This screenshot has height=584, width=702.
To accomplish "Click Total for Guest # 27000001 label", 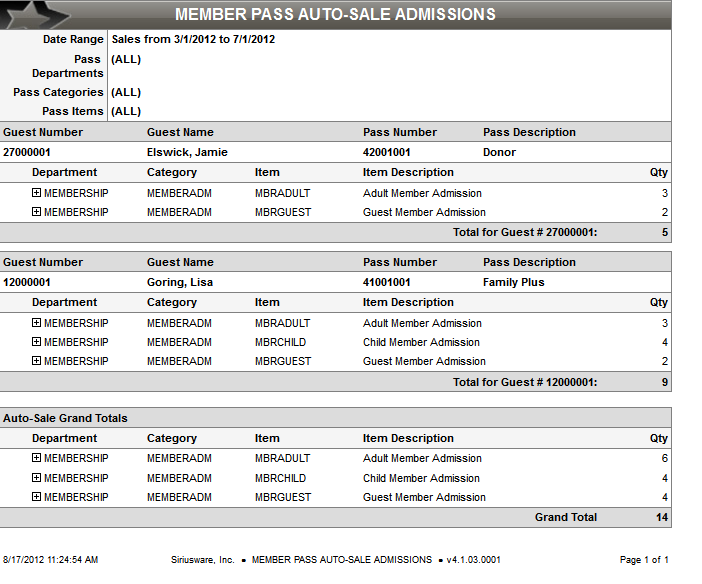I will (525, 232).
